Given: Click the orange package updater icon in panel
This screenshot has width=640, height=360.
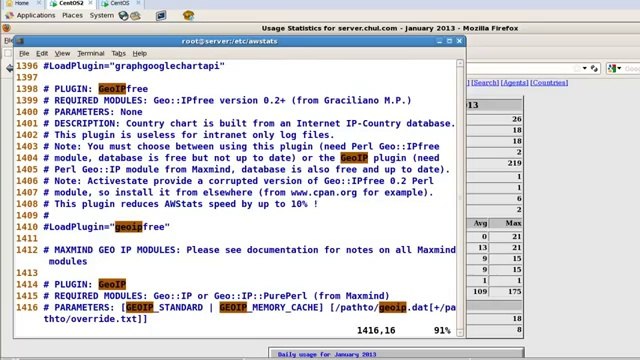Looking at the screenshot, I should tap(188, 16).
